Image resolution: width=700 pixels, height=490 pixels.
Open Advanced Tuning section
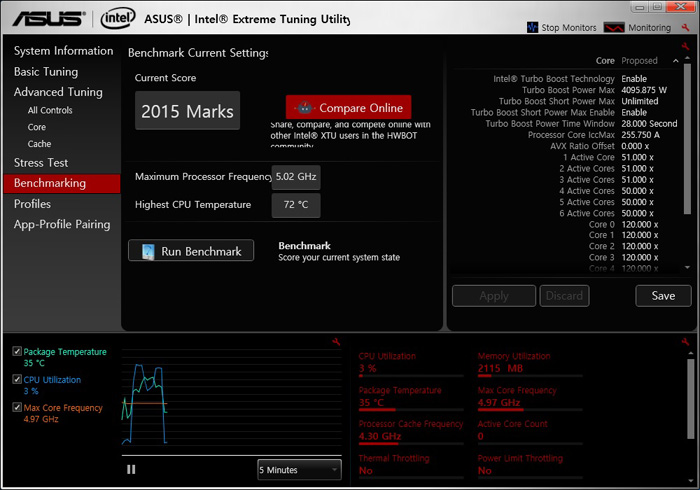pyautogui.click(x=58, y=92)
